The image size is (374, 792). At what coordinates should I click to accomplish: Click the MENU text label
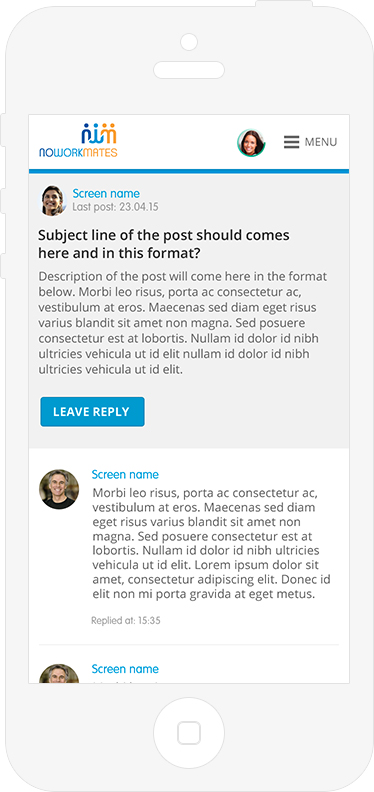pyautogui.click(x=321, y=142)
